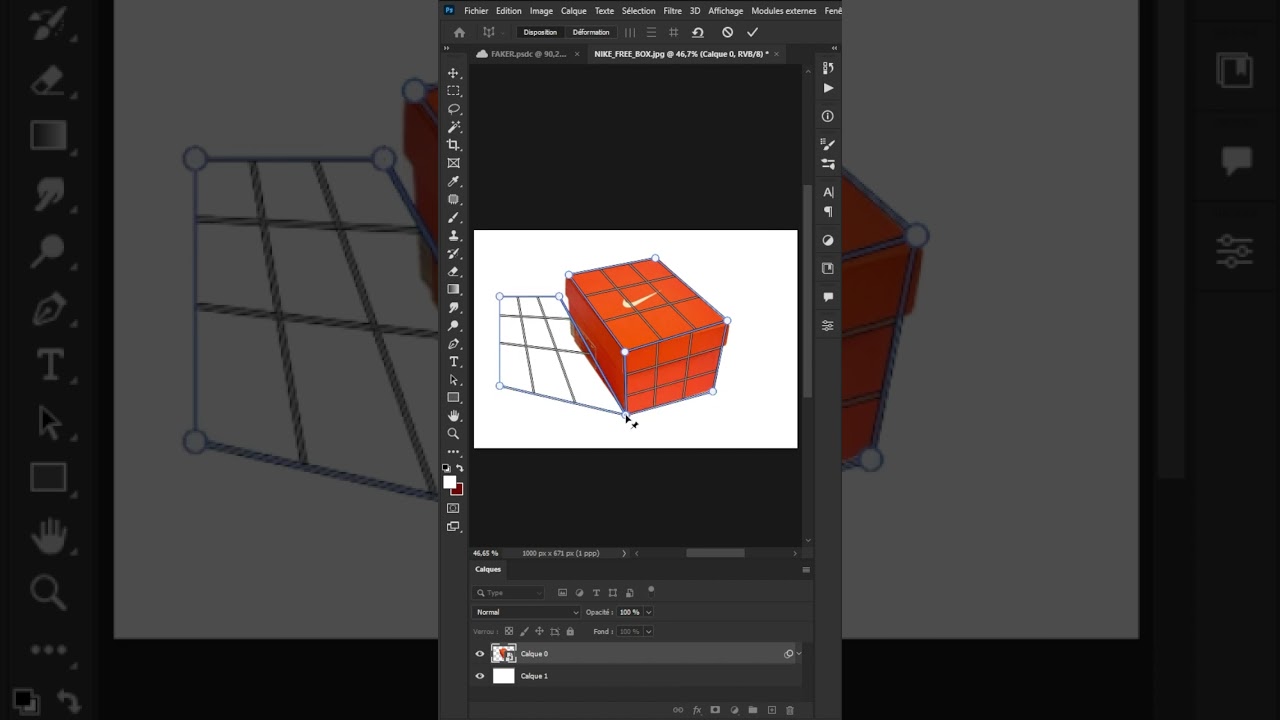Hide the Calque 1 layer
The height and width of the screenshot is (720, 1280).
coord(480,676)
